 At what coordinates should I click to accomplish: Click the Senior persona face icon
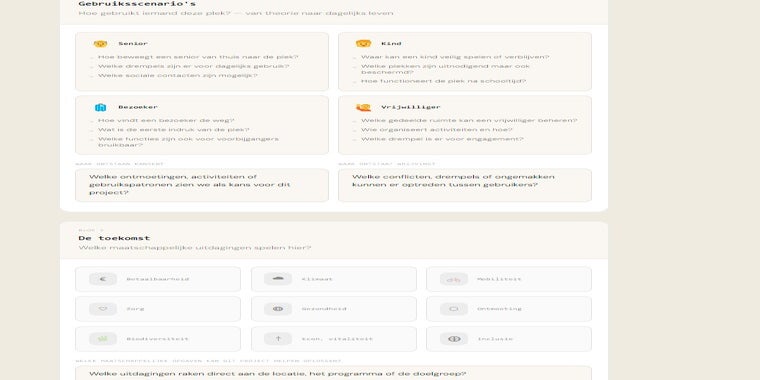(100, 44)
